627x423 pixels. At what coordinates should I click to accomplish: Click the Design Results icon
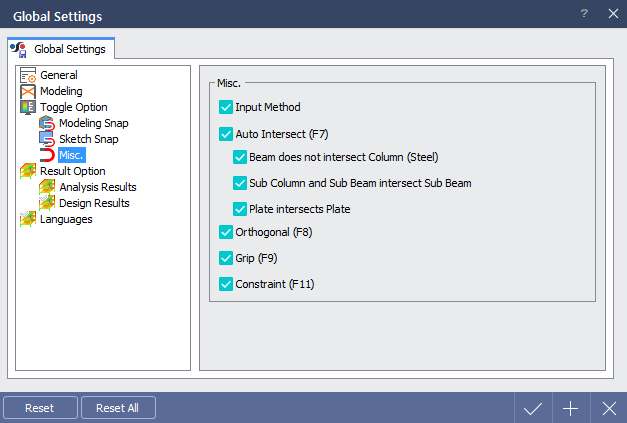(47, 203)
